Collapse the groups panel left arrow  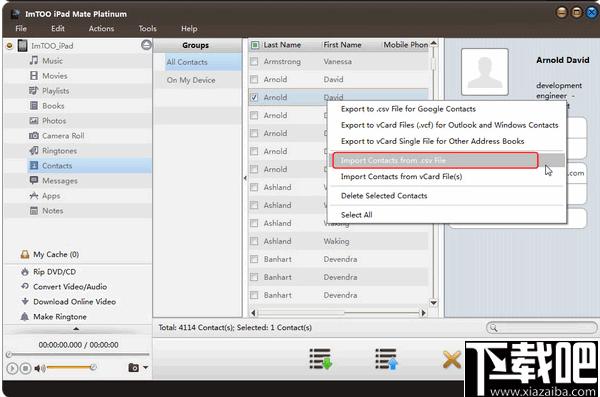click(245, 178)
